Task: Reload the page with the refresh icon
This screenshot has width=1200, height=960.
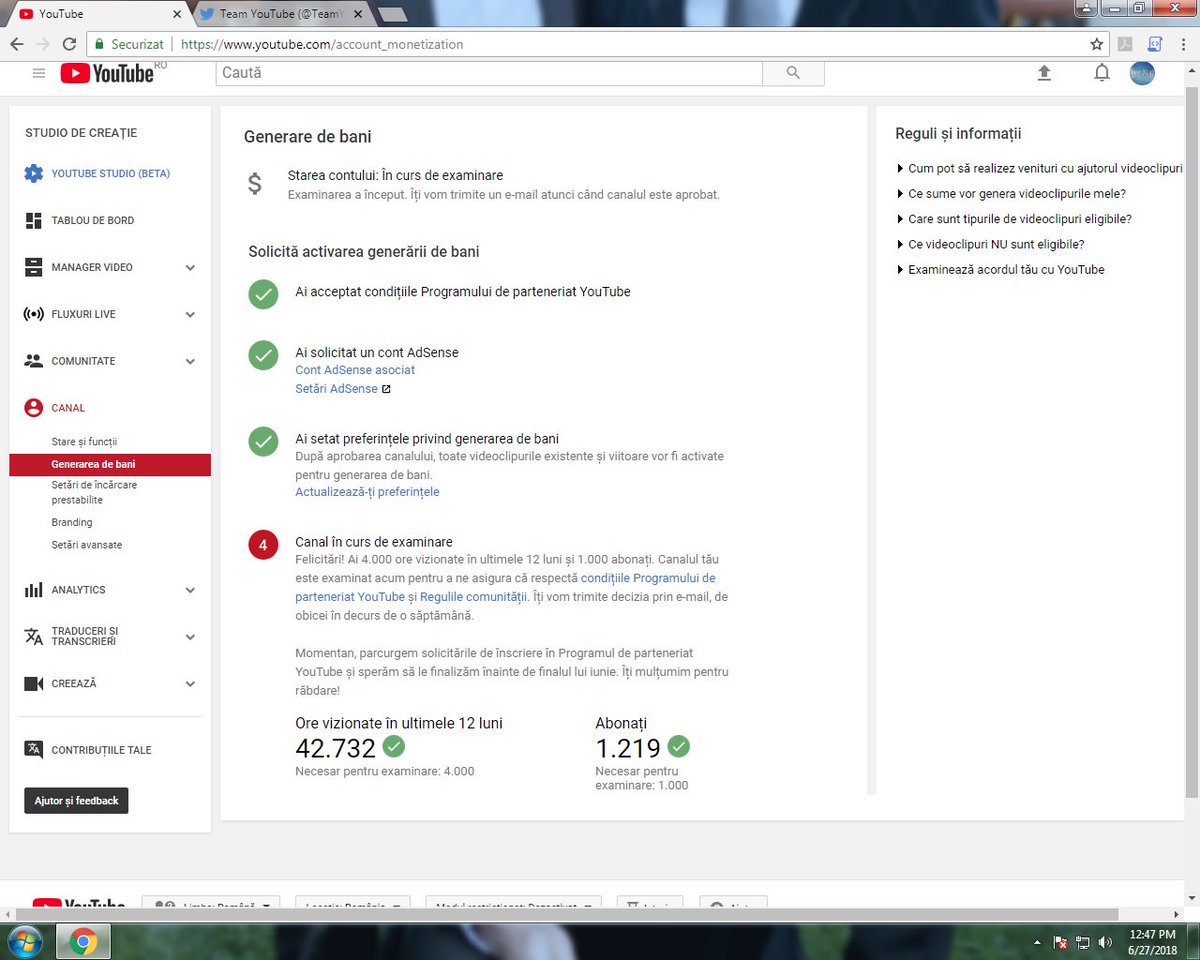Action: [69, 44]
